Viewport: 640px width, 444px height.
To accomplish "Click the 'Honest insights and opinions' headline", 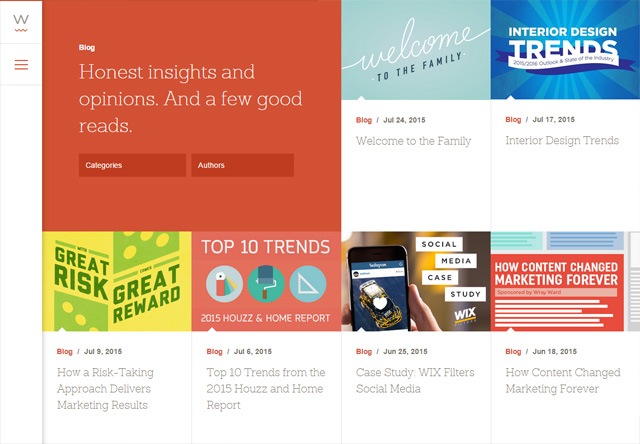I will click(x=191, y=99).
